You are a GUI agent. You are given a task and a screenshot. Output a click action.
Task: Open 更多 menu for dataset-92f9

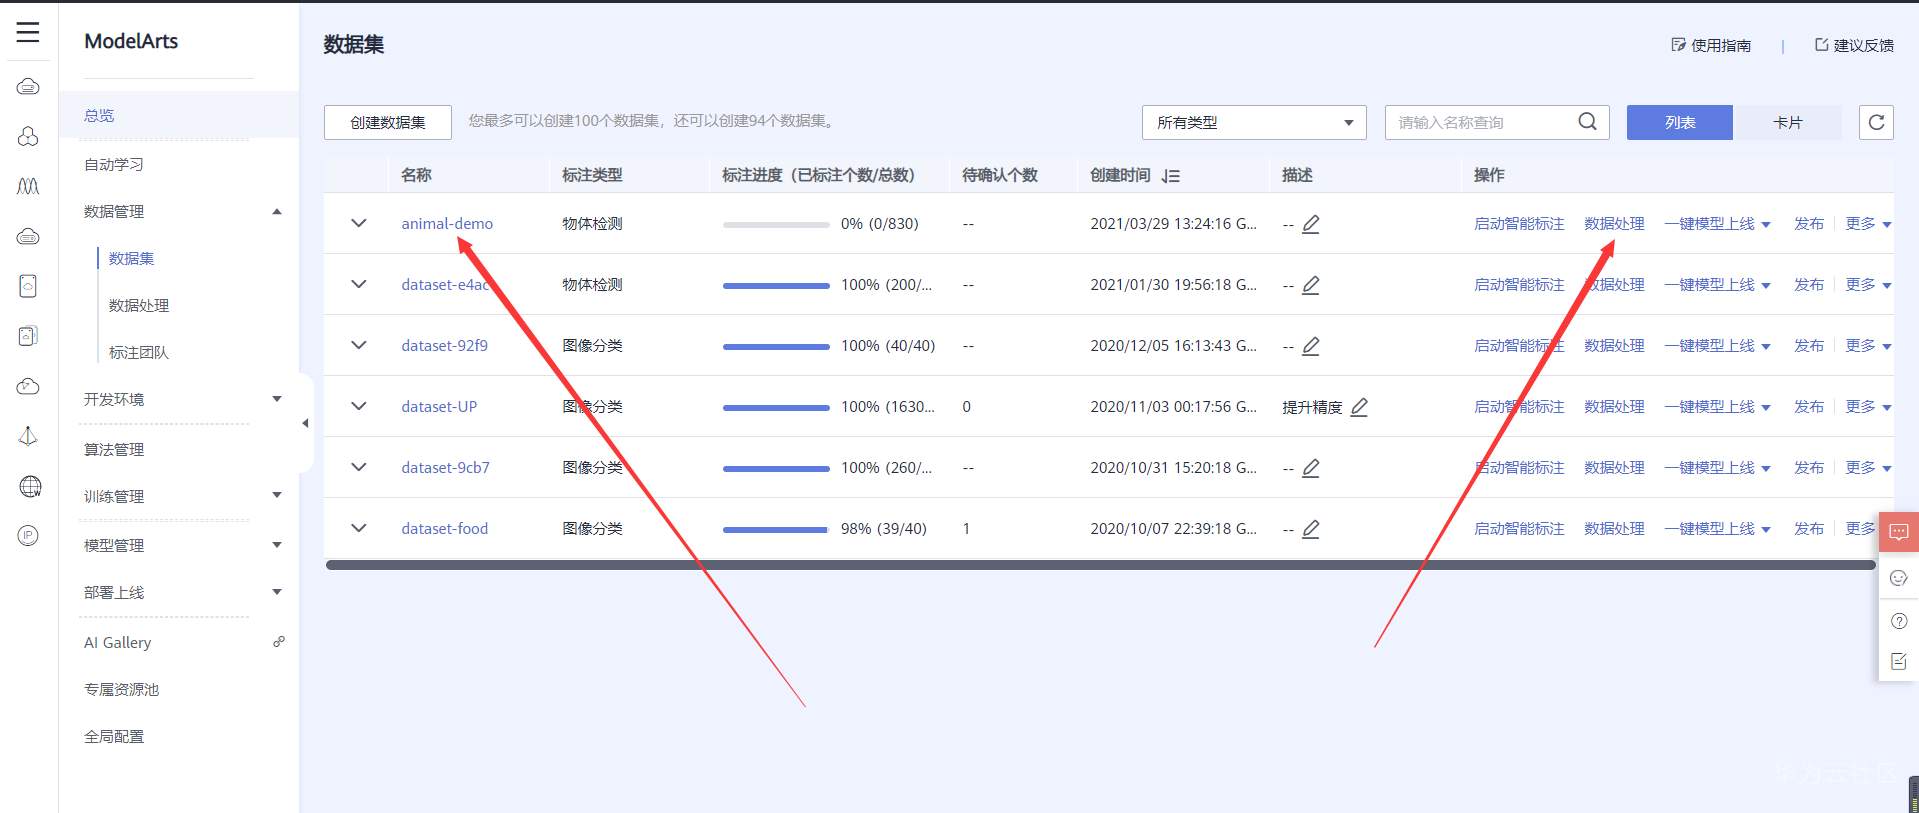(x=1868, y=345)
